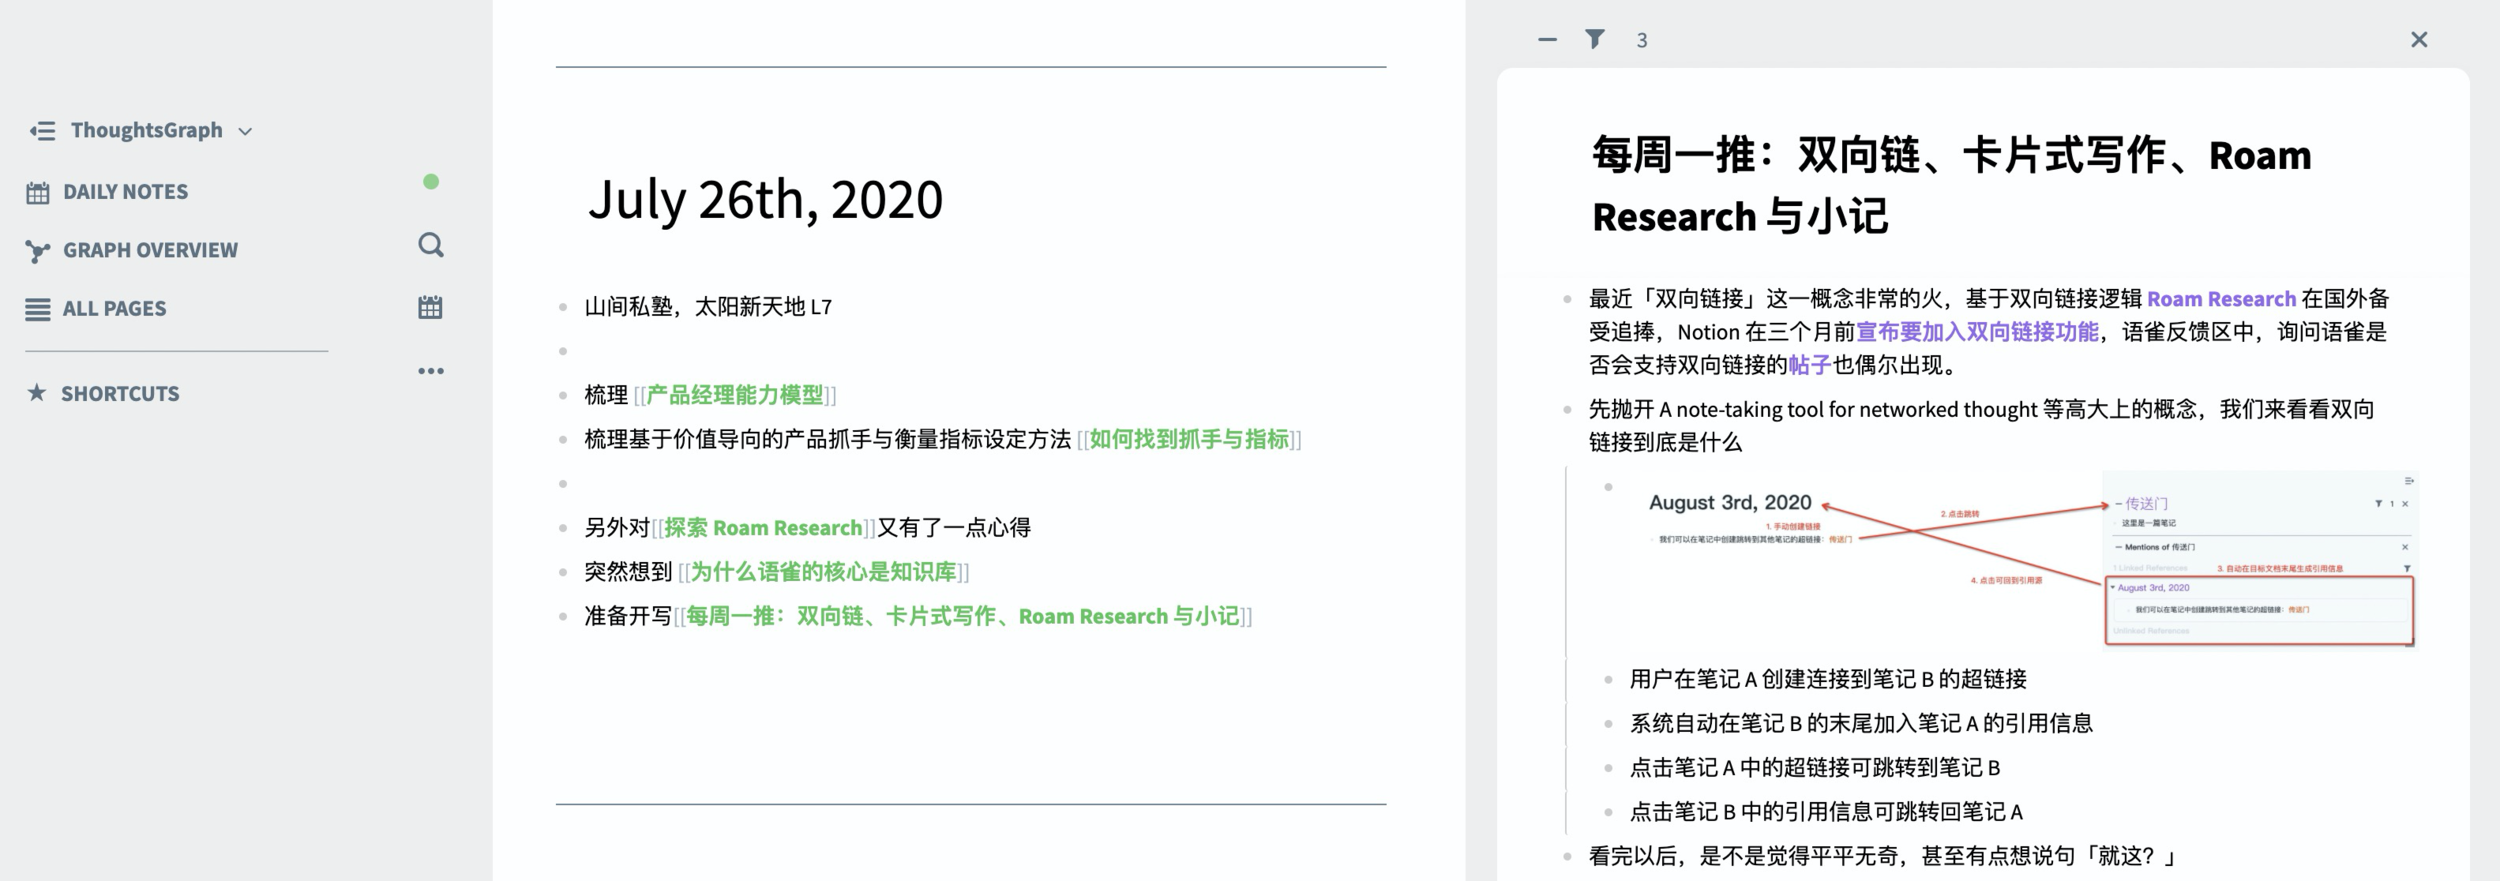Open the 帖子 link in sidebar text
The width and height of the screenshot is (2500, 881).
click(1809, 365)
